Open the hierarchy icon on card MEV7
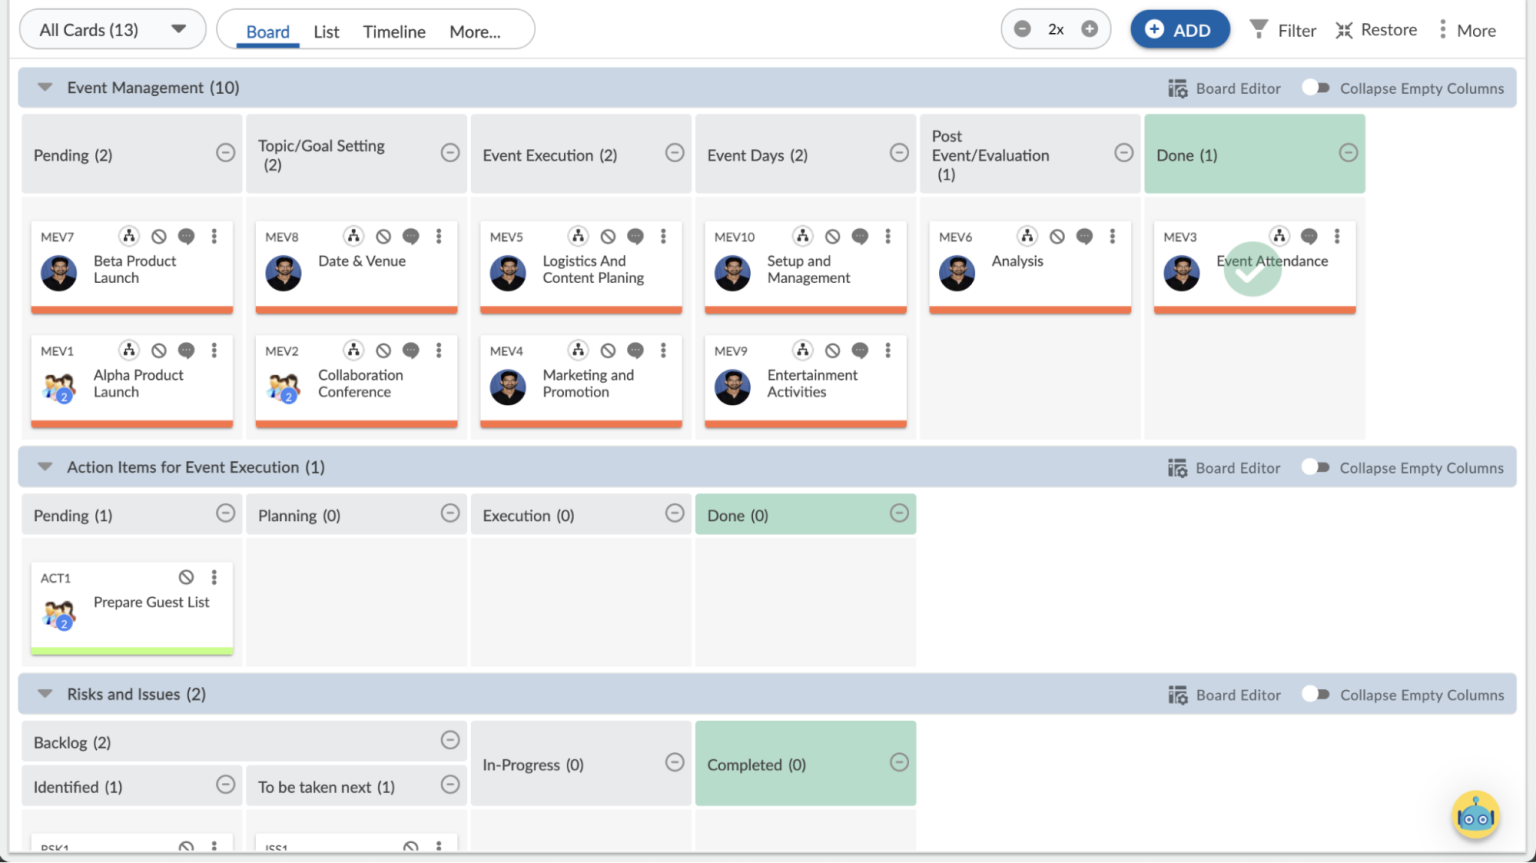This screenshot has width=1536, height=863. [x=129, y=236]
